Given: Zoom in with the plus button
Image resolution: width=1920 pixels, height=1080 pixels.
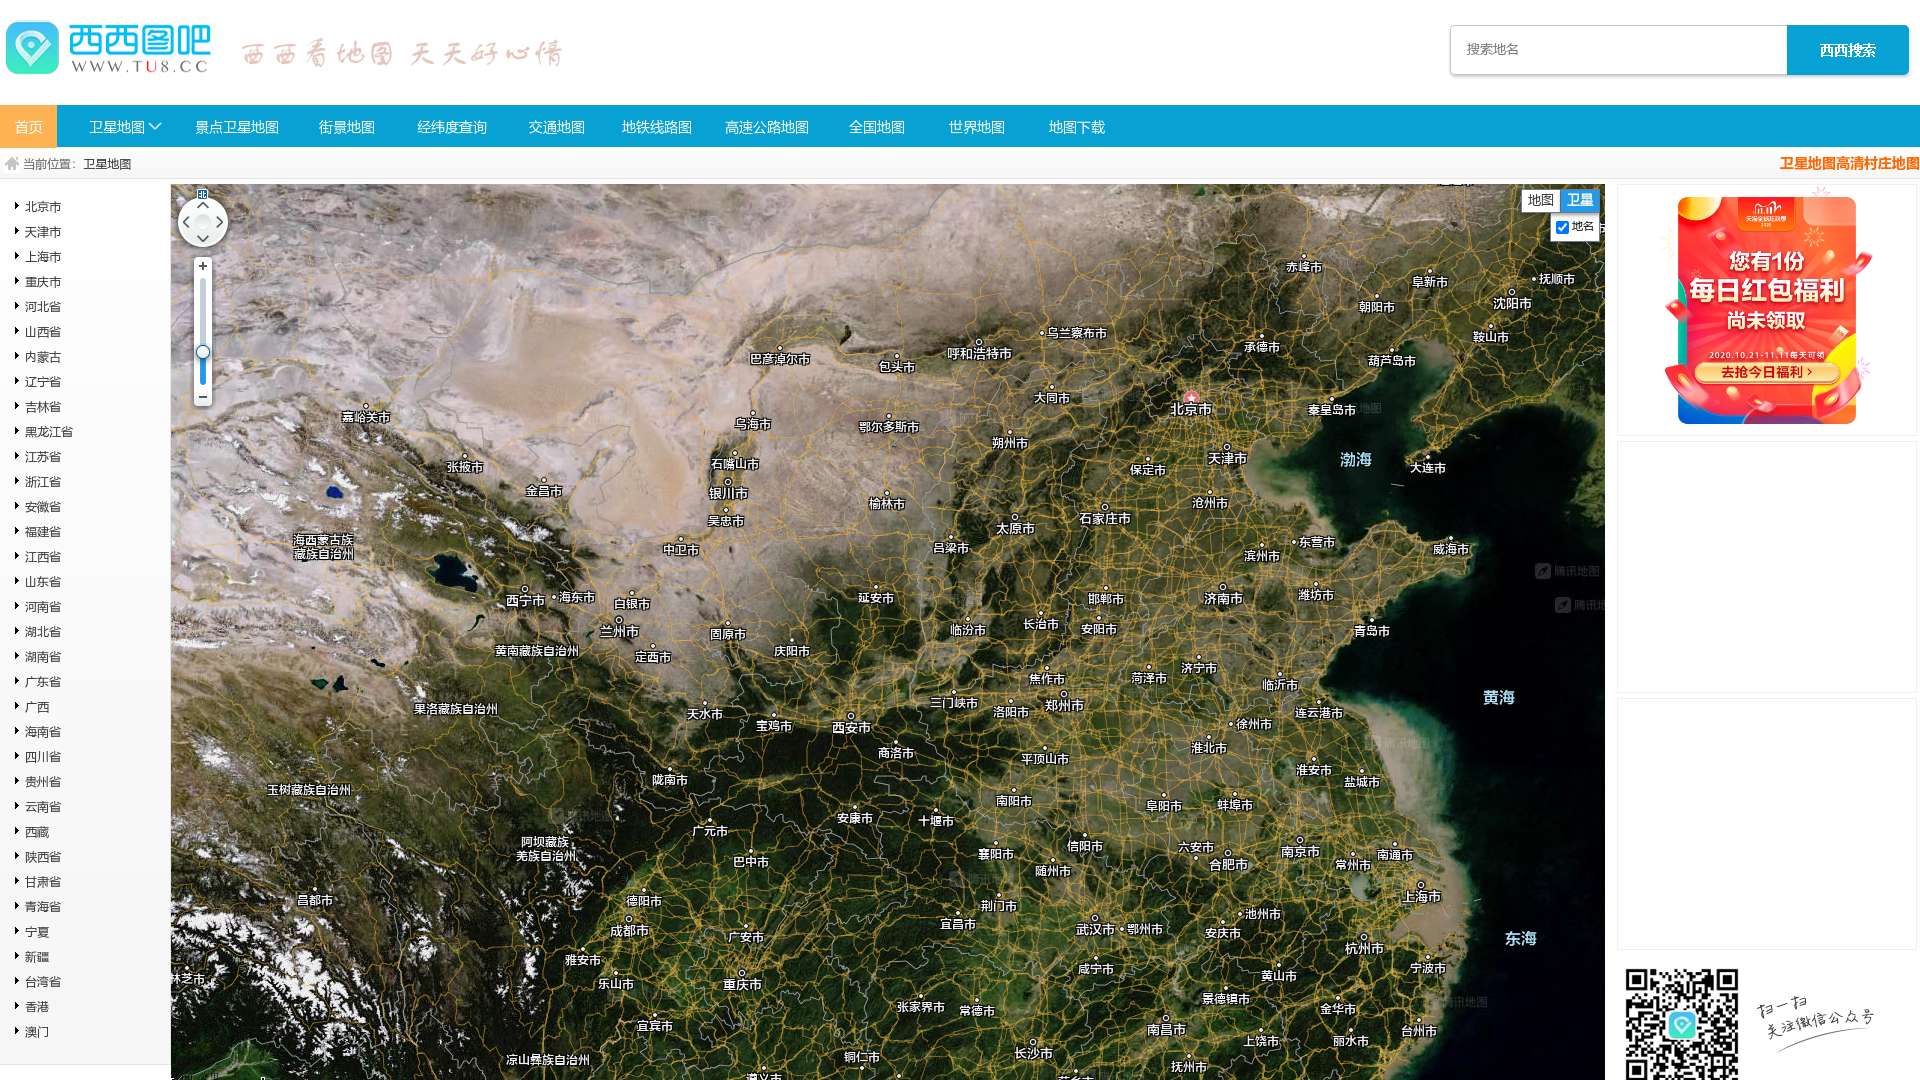Looking at the screenshot, I should (x=203, y=266).
